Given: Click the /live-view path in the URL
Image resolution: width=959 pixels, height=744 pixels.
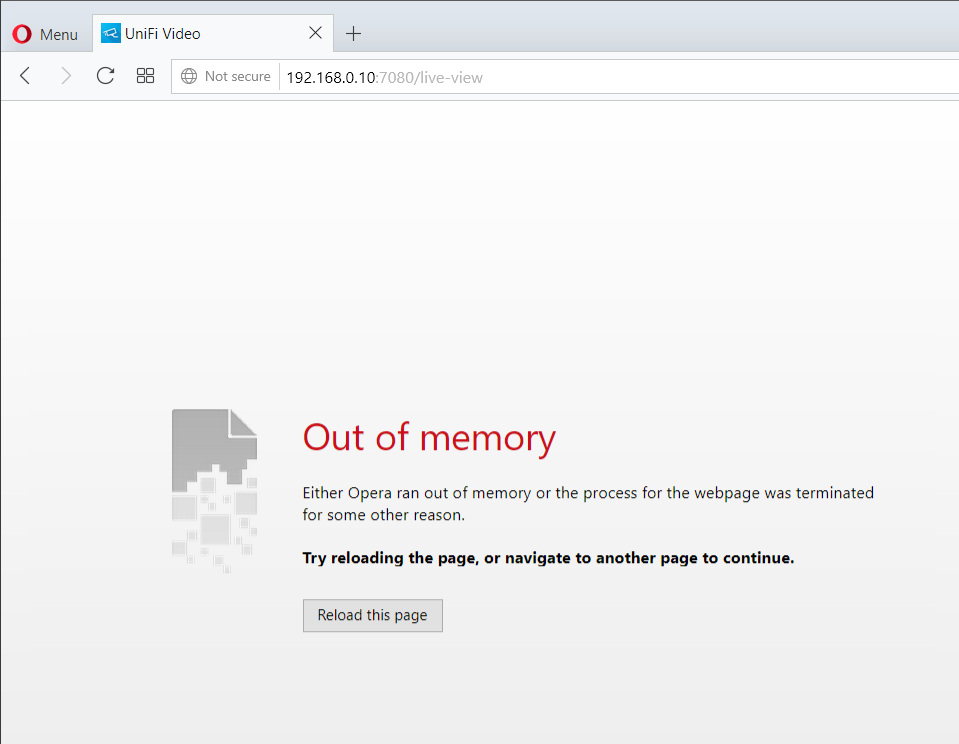Looking at the screenshot, I should (448, 77).
